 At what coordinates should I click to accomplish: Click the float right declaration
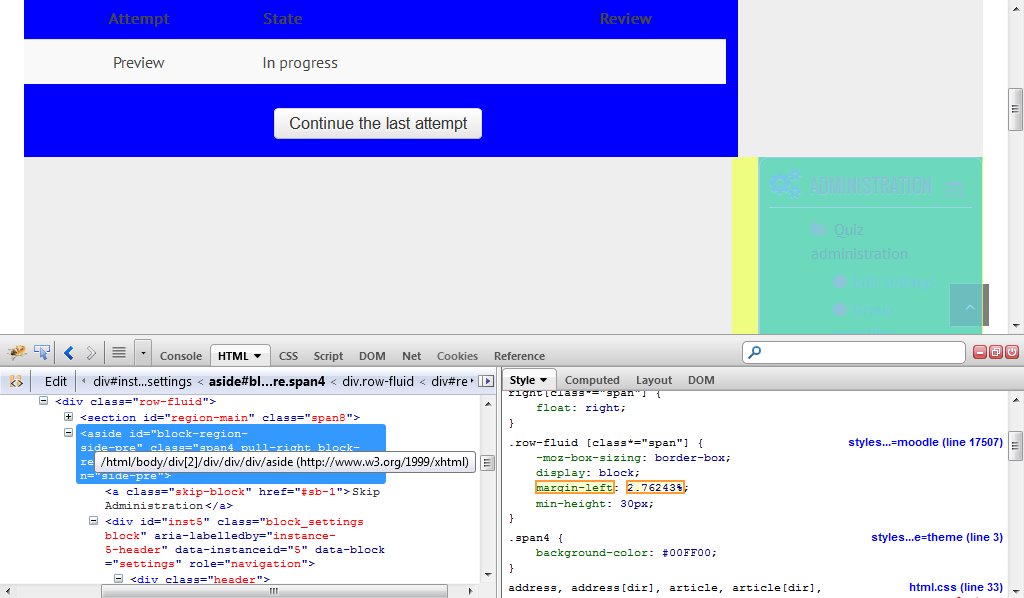581,408
